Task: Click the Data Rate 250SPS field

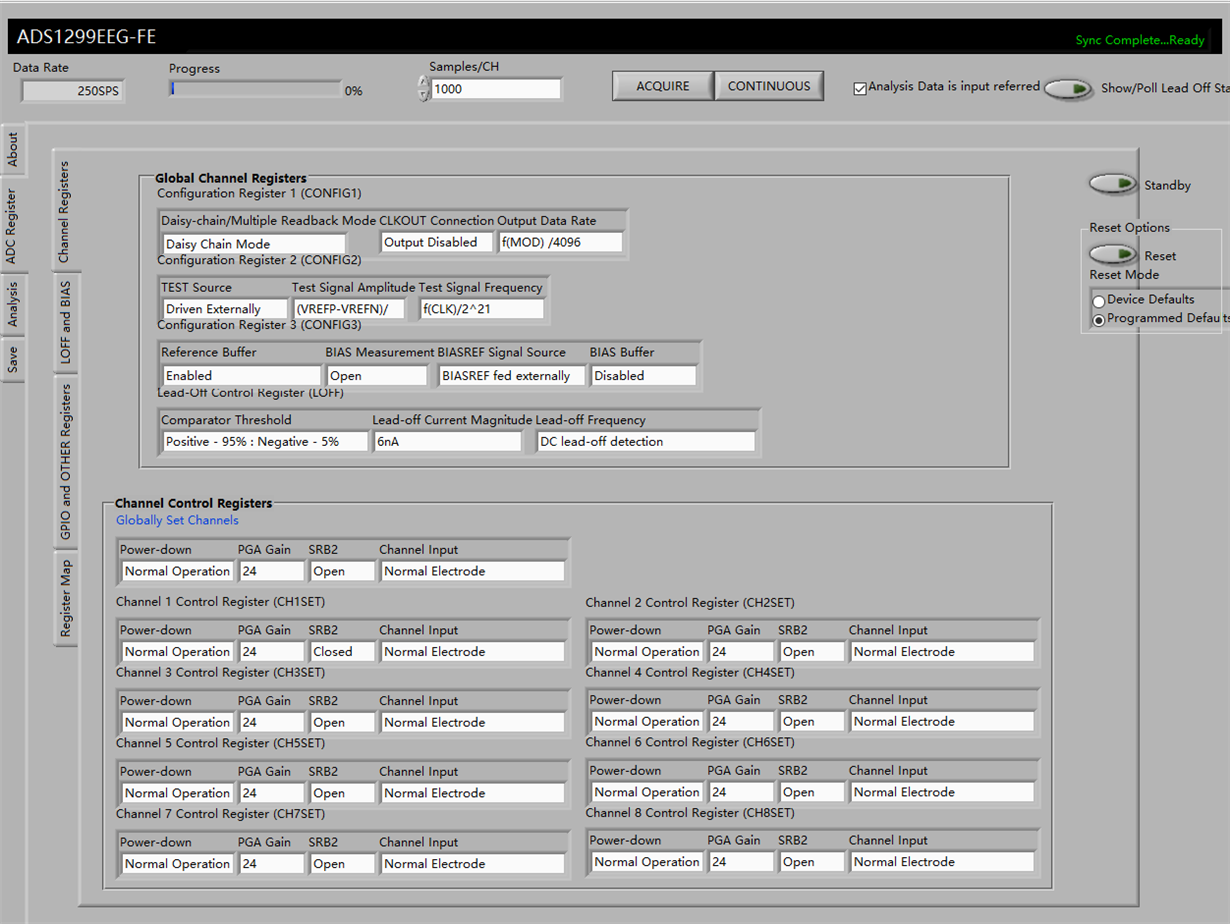Action: click(x=72, y=91)
